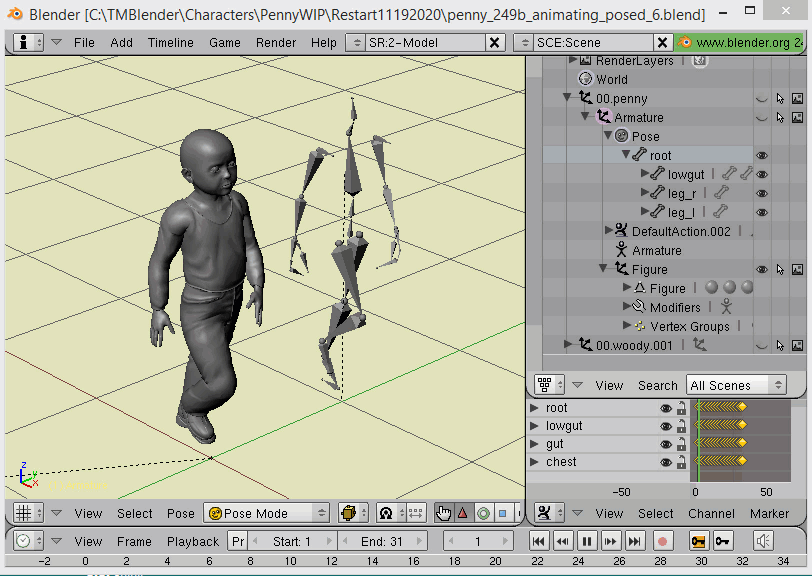Screen dimensions: 812x576
Task: Click the lock icon on chest channel
Action: [681, 462]
